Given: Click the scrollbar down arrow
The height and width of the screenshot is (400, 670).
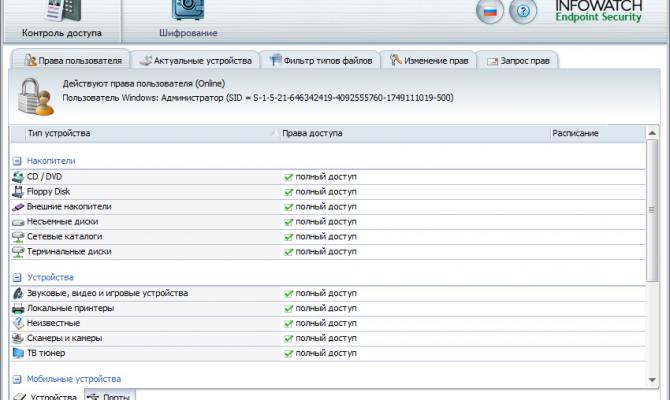Looking at the screenshot, I should click(652, 379).
